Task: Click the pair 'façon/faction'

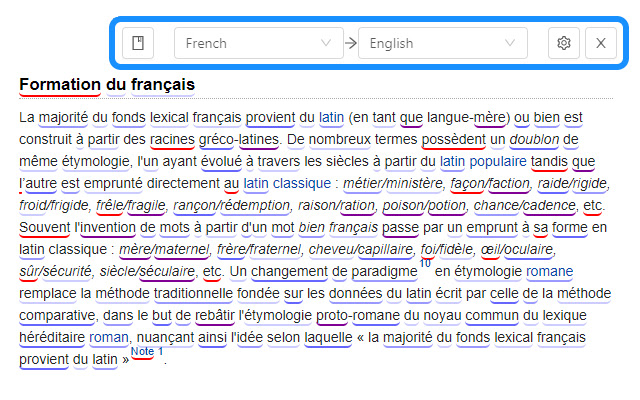Action: (490, 184)
